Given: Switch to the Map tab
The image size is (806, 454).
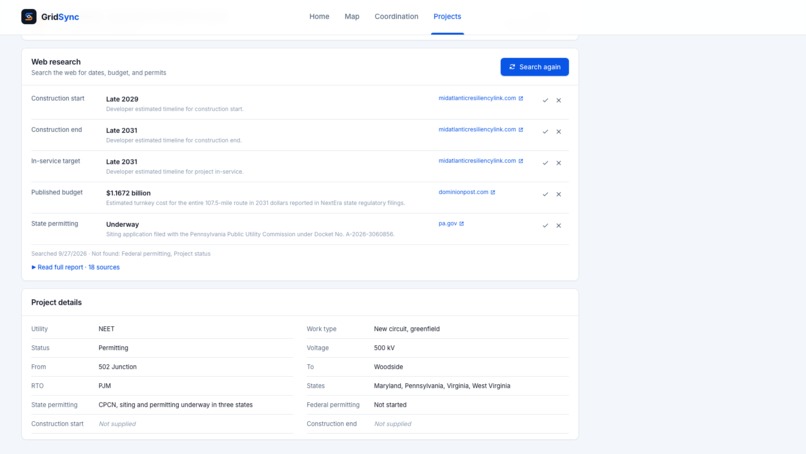Looking at the screenshot, I should point(352,16).
